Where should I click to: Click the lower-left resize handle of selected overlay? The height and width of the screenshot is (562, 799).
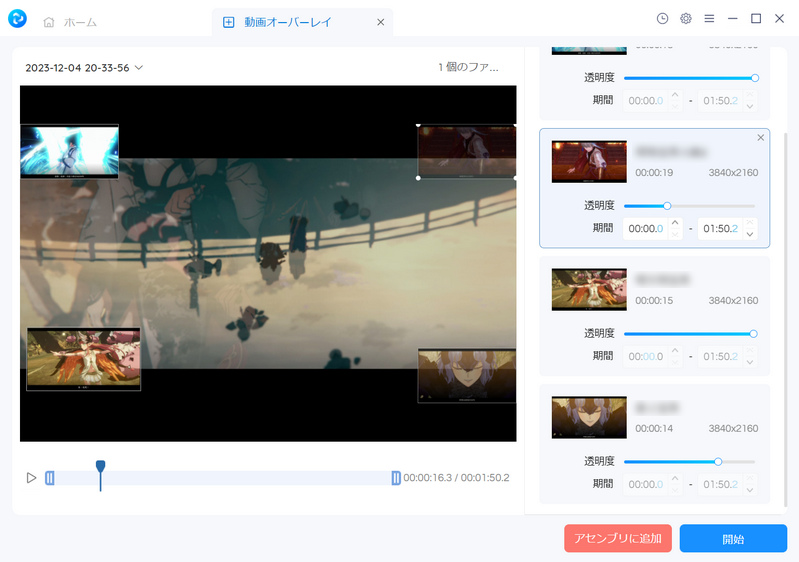point(418,178)
